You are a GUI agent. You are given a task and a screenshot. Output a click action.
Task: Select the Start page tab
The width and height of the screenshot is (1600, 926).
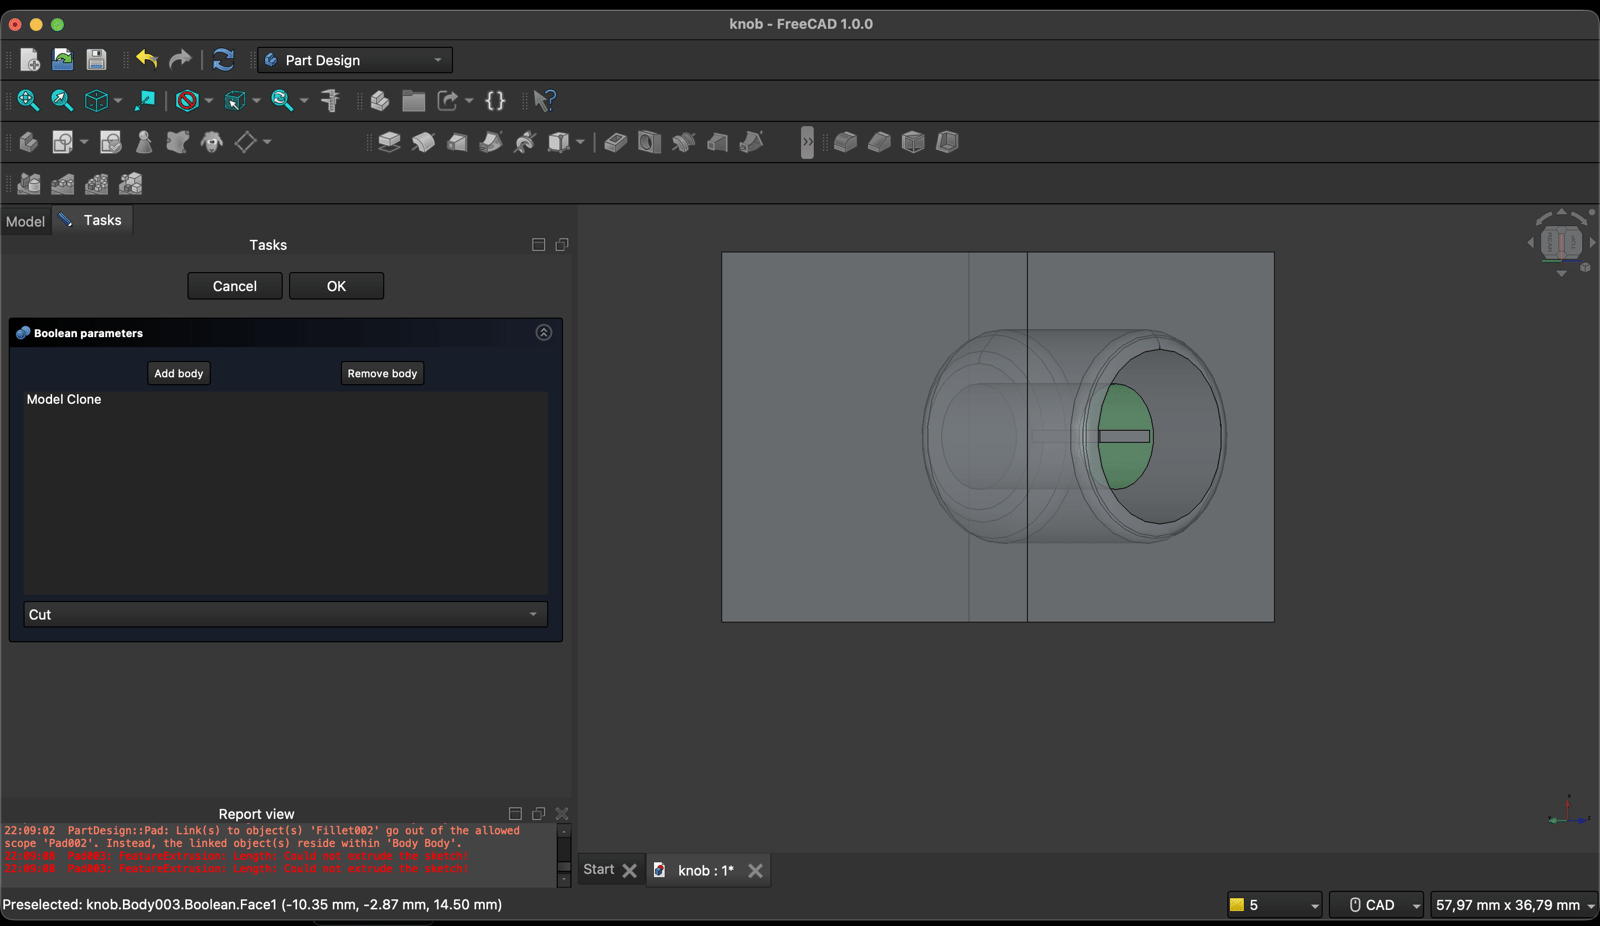pyautogui.click(x=599, y=869)
